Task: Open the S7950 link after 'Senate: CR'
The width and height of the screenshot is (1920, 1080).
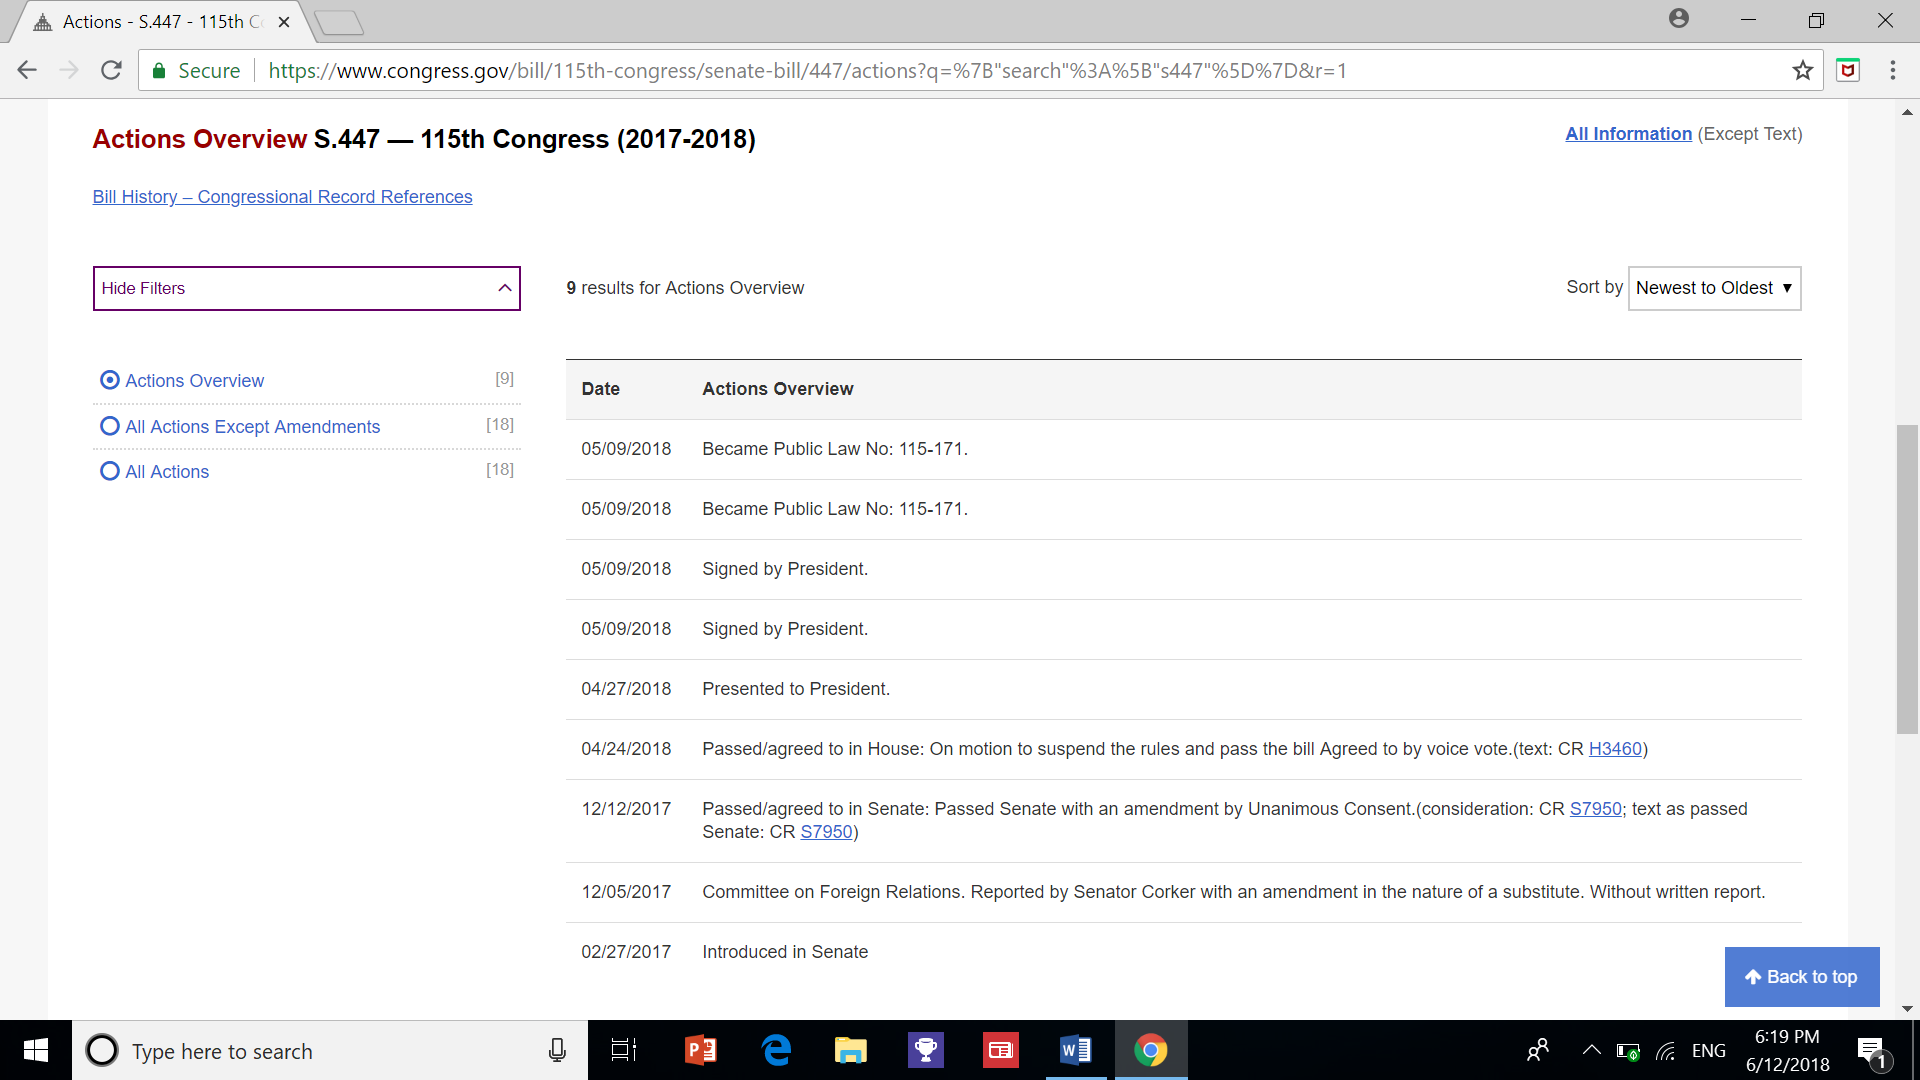Action: [x=826, y=832]
